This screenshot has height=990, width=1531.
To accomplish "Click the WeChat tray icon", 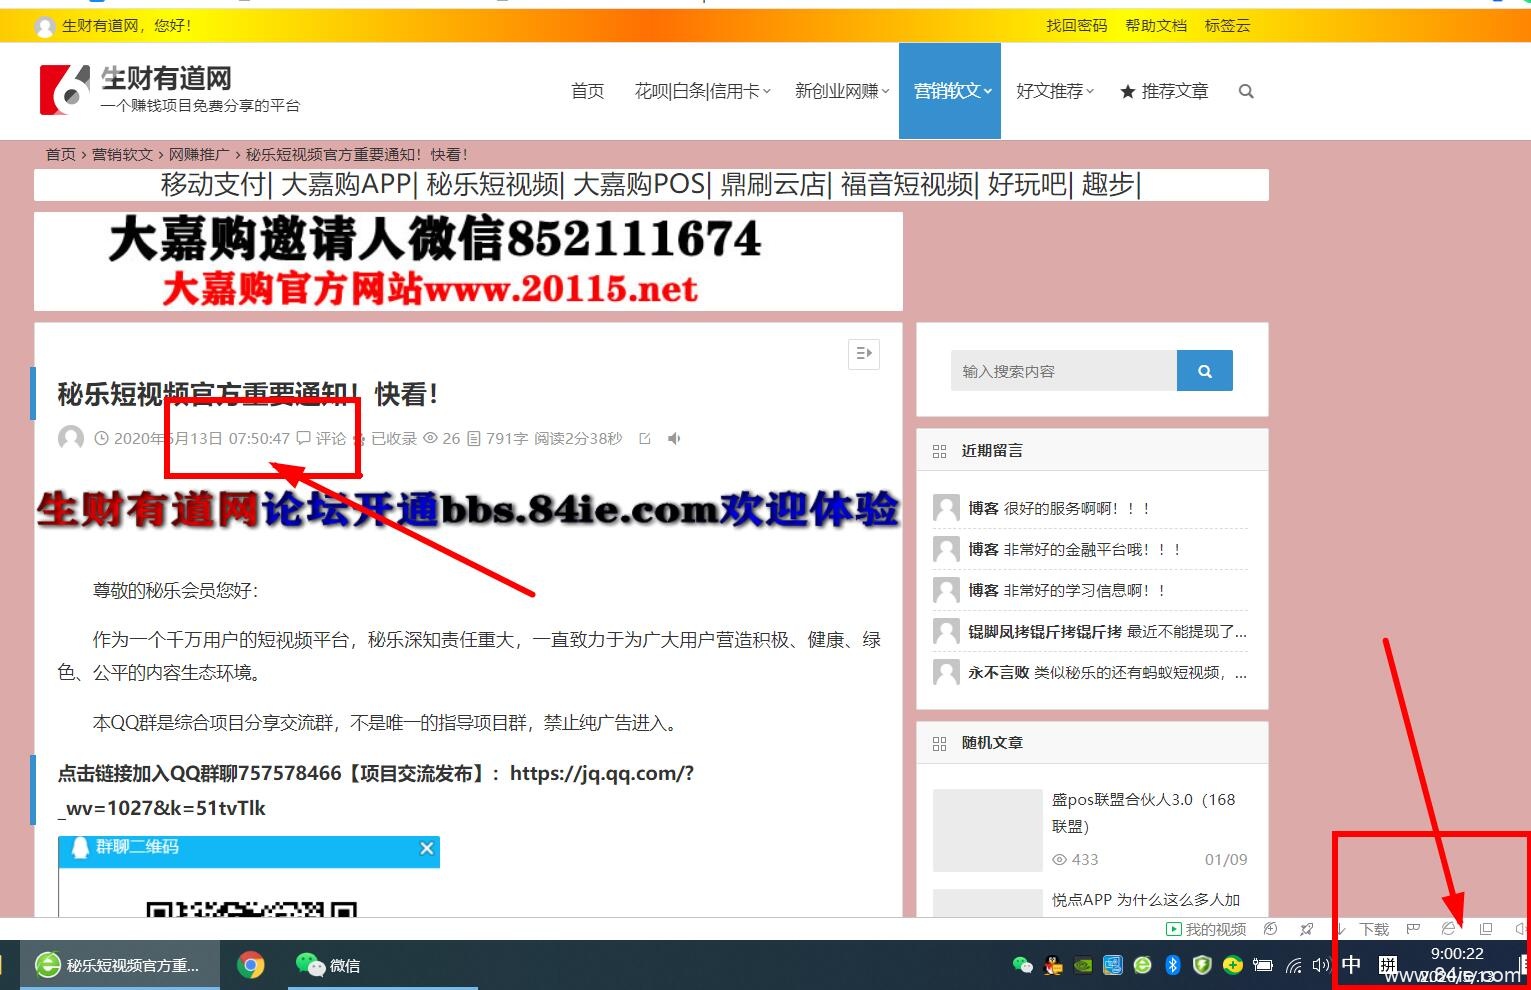I will pos(1022,965).
